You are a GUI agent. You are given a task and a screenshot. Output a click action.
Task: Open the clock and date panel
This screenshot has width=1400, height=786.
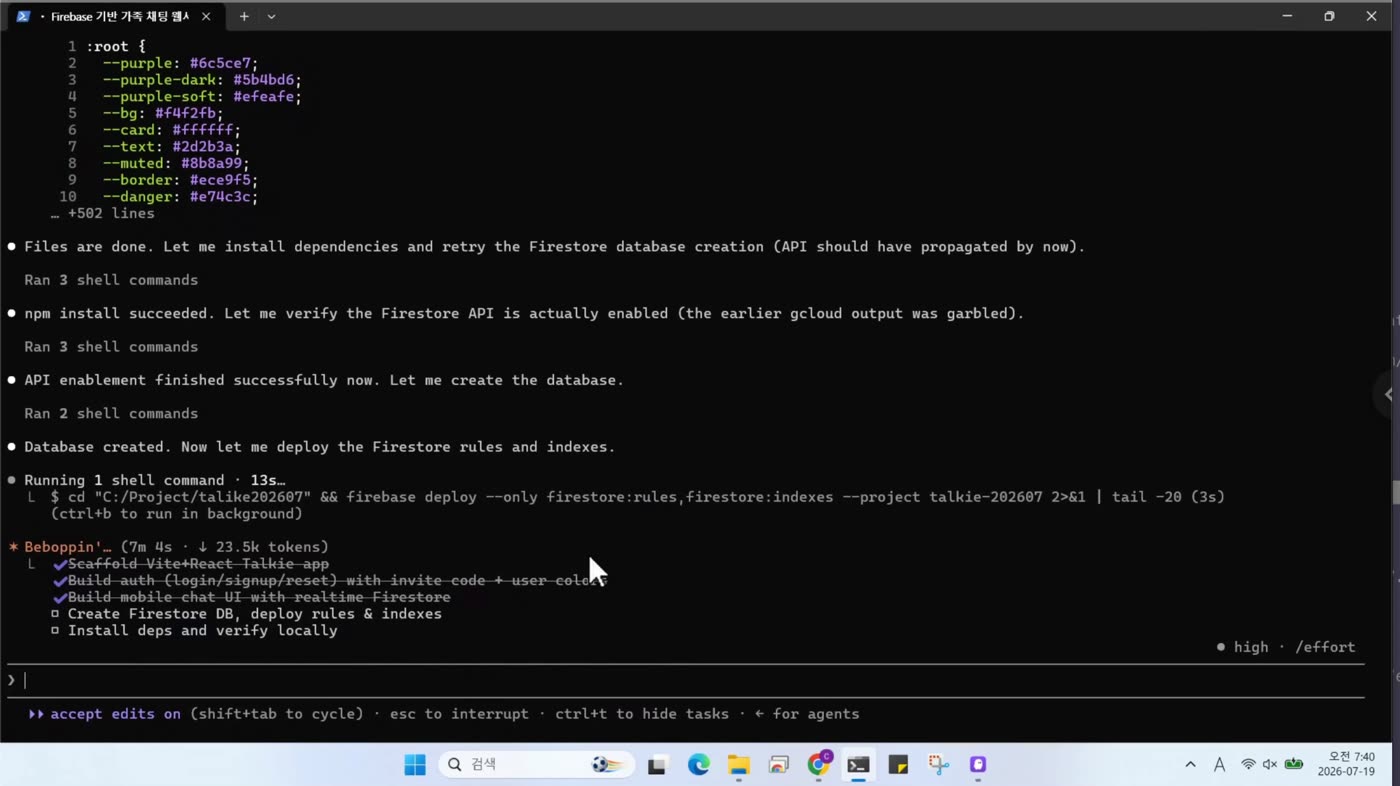click(1345, 765)
